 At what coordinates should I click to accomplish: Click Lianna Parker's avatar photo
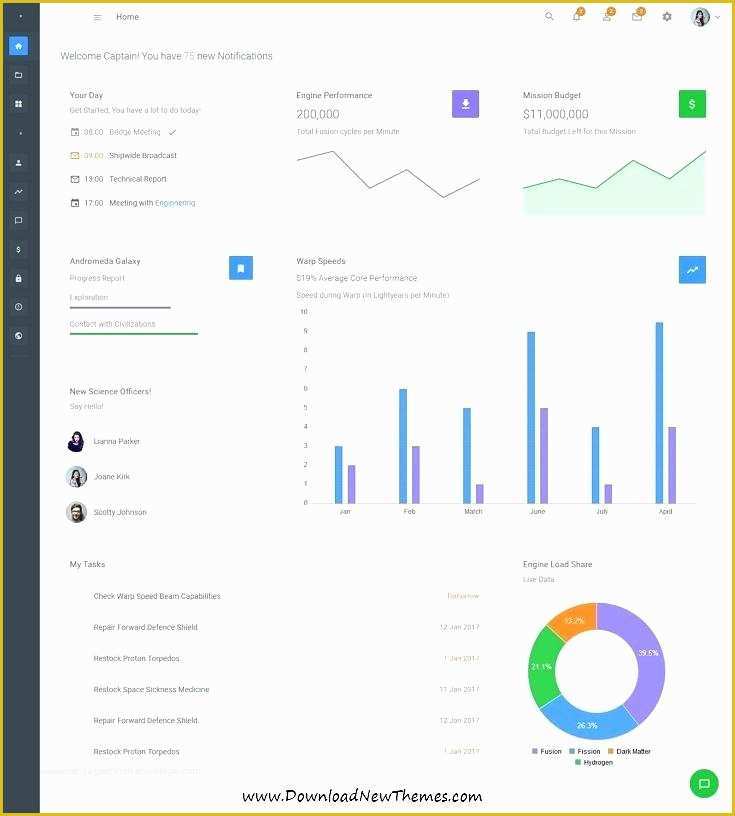pos(77,441)
